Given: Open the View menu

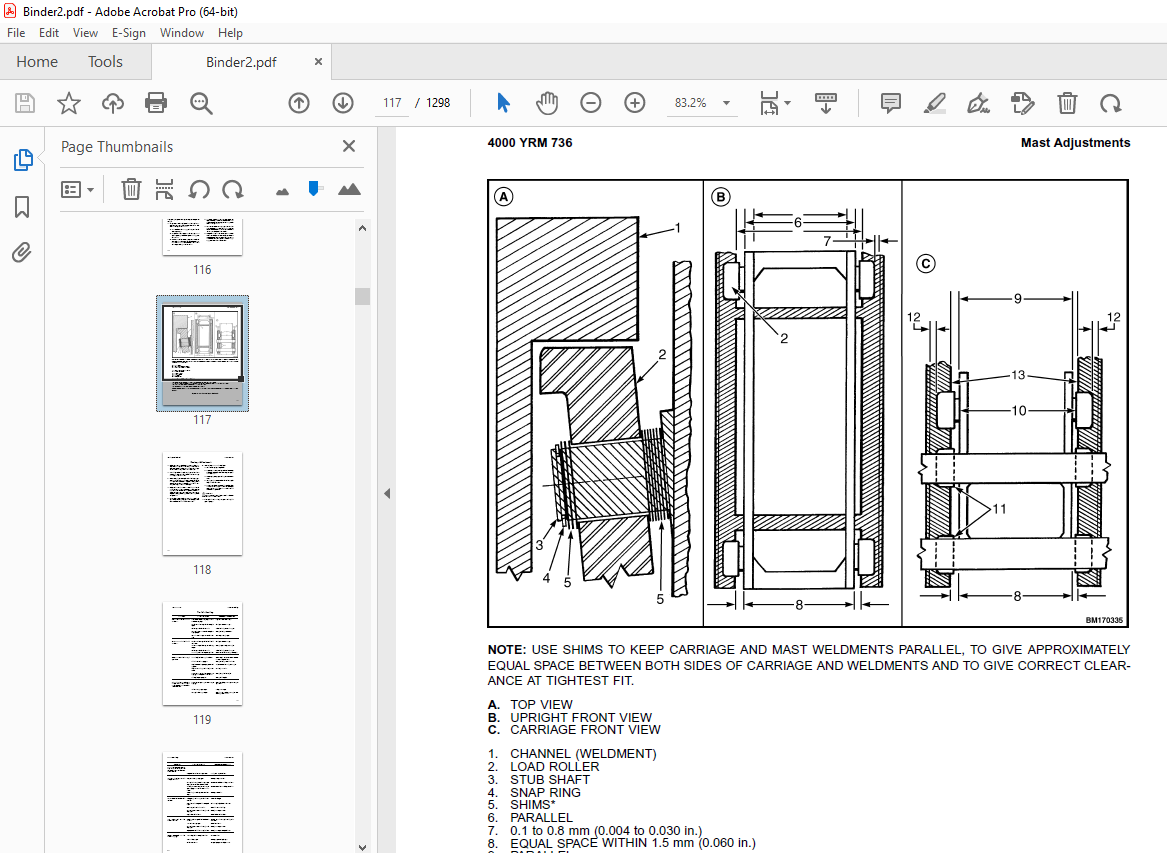Looking at the screenshot, I should tap(85, 33).
